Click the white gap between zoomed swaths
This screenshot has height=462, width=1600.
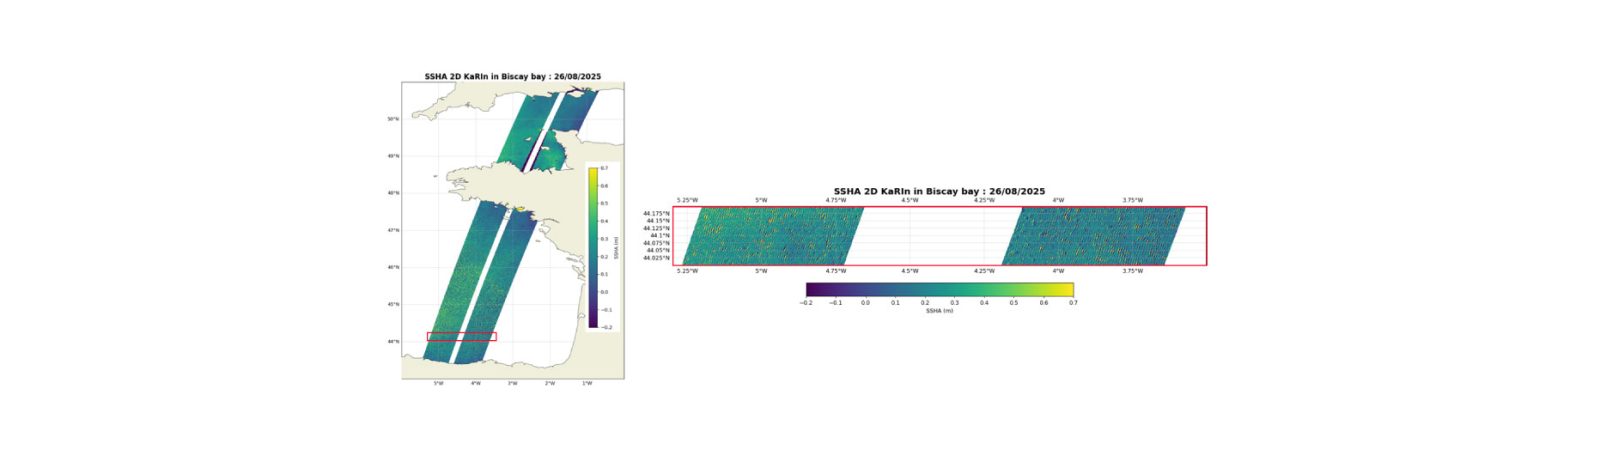pyautogui.click(x=932, y=236)
